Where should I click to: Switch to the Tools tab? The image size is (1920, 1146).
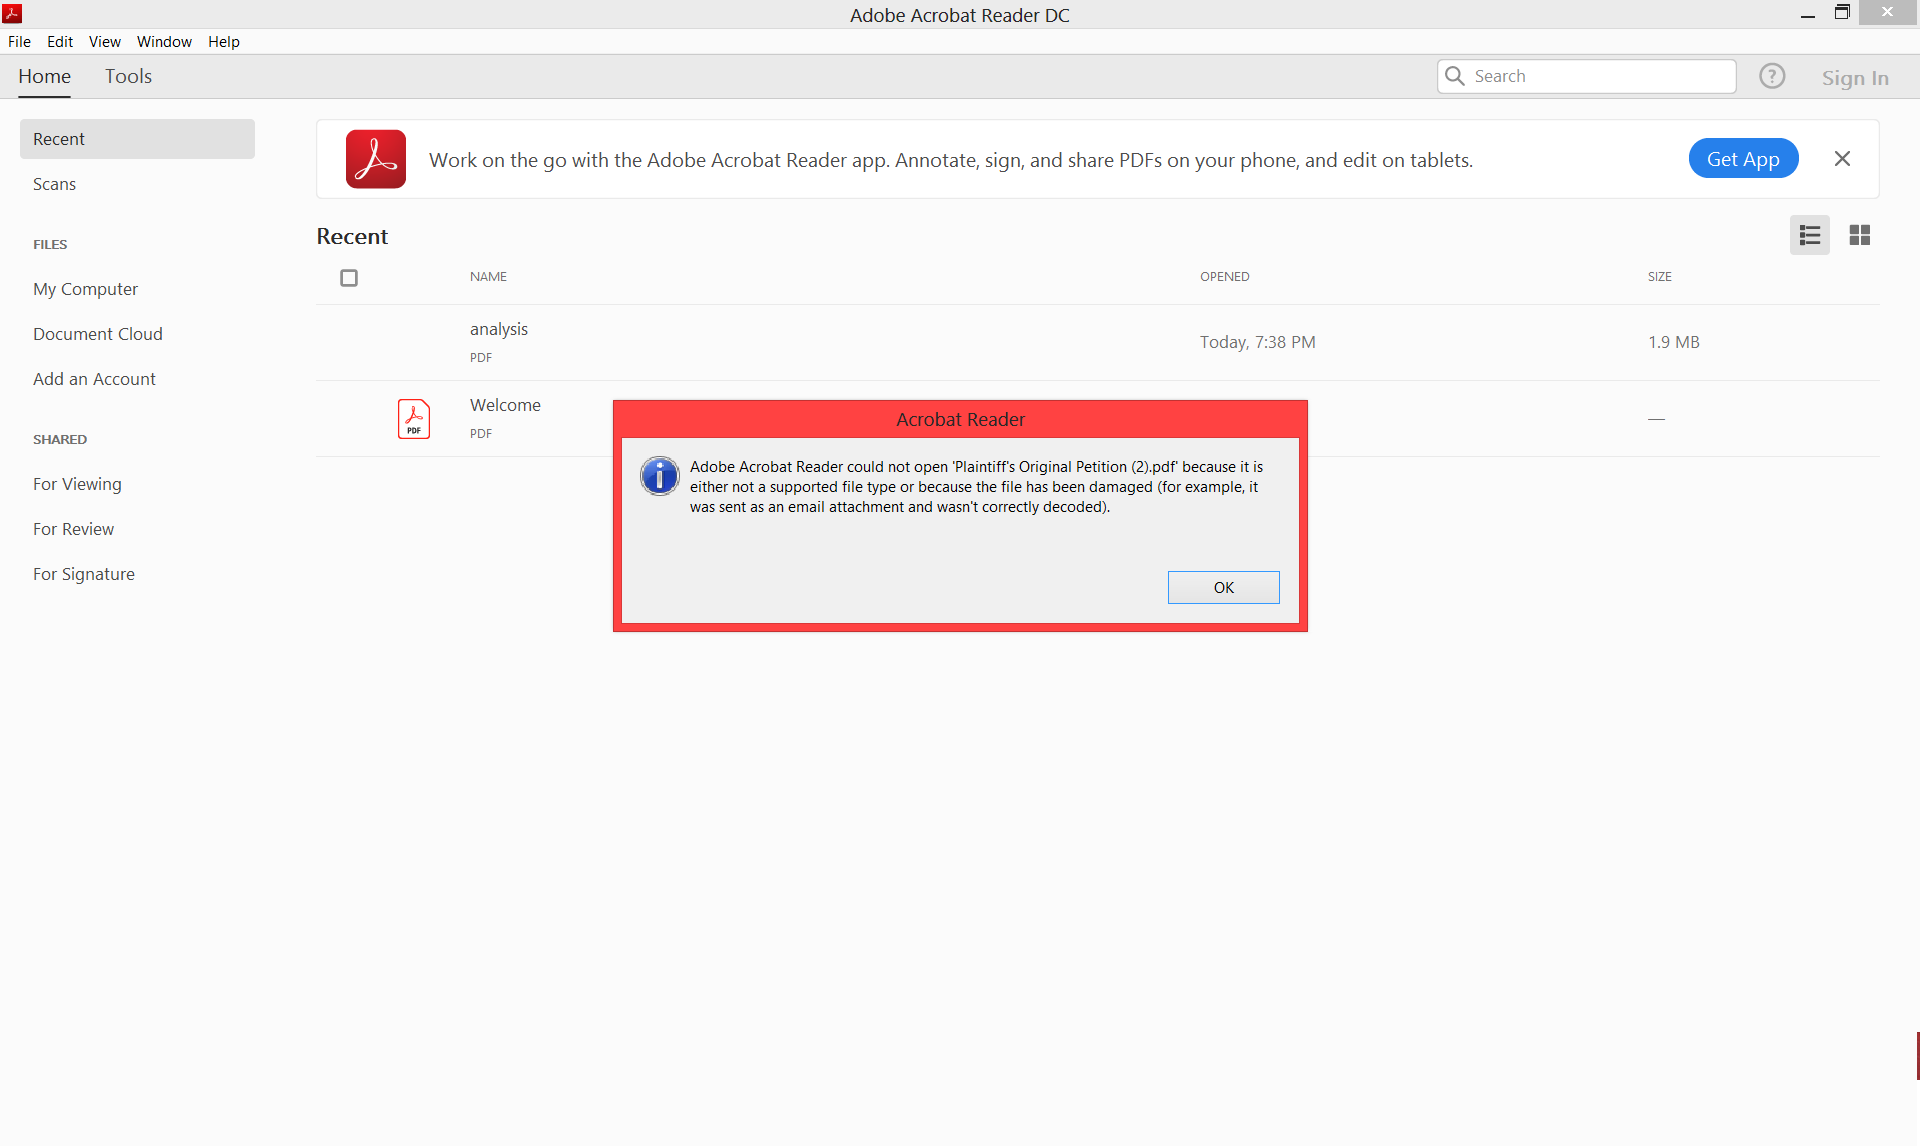click(128, 76)
